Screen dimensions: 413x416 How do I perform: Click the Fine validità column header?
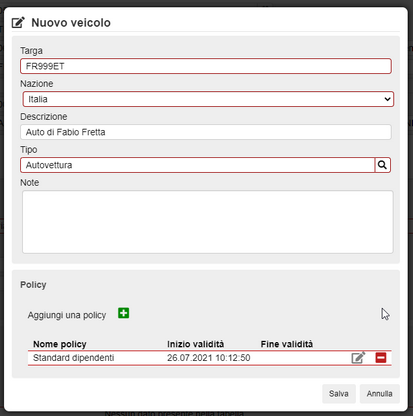point(287,344)
